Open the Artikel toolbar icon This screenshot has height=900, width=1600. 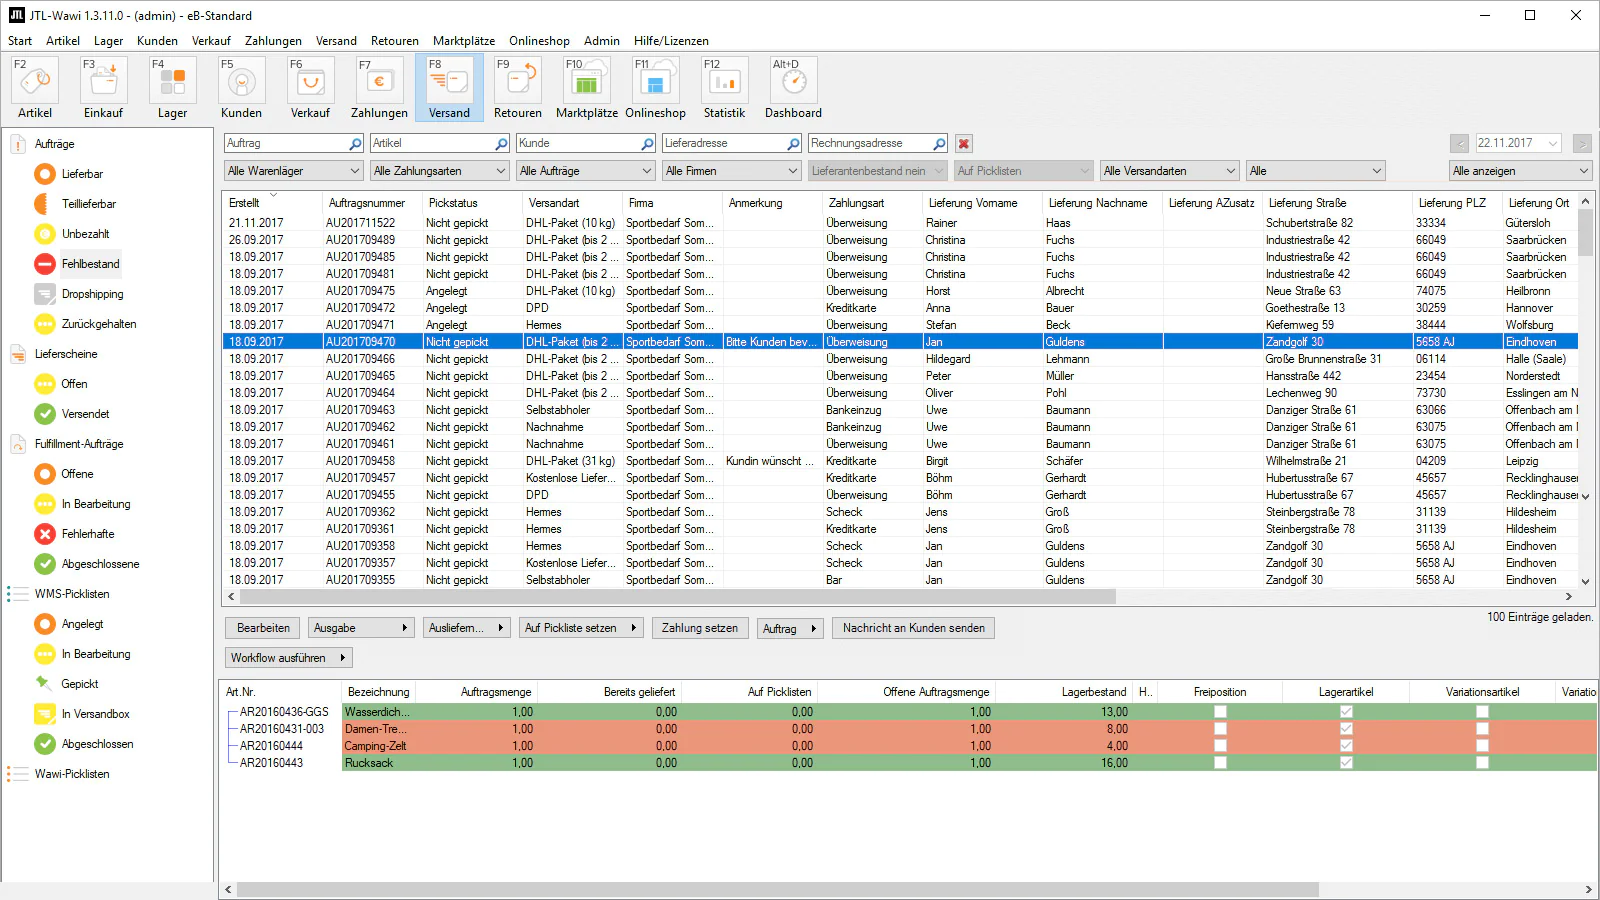pyautogui.click(x=35, y=82)
